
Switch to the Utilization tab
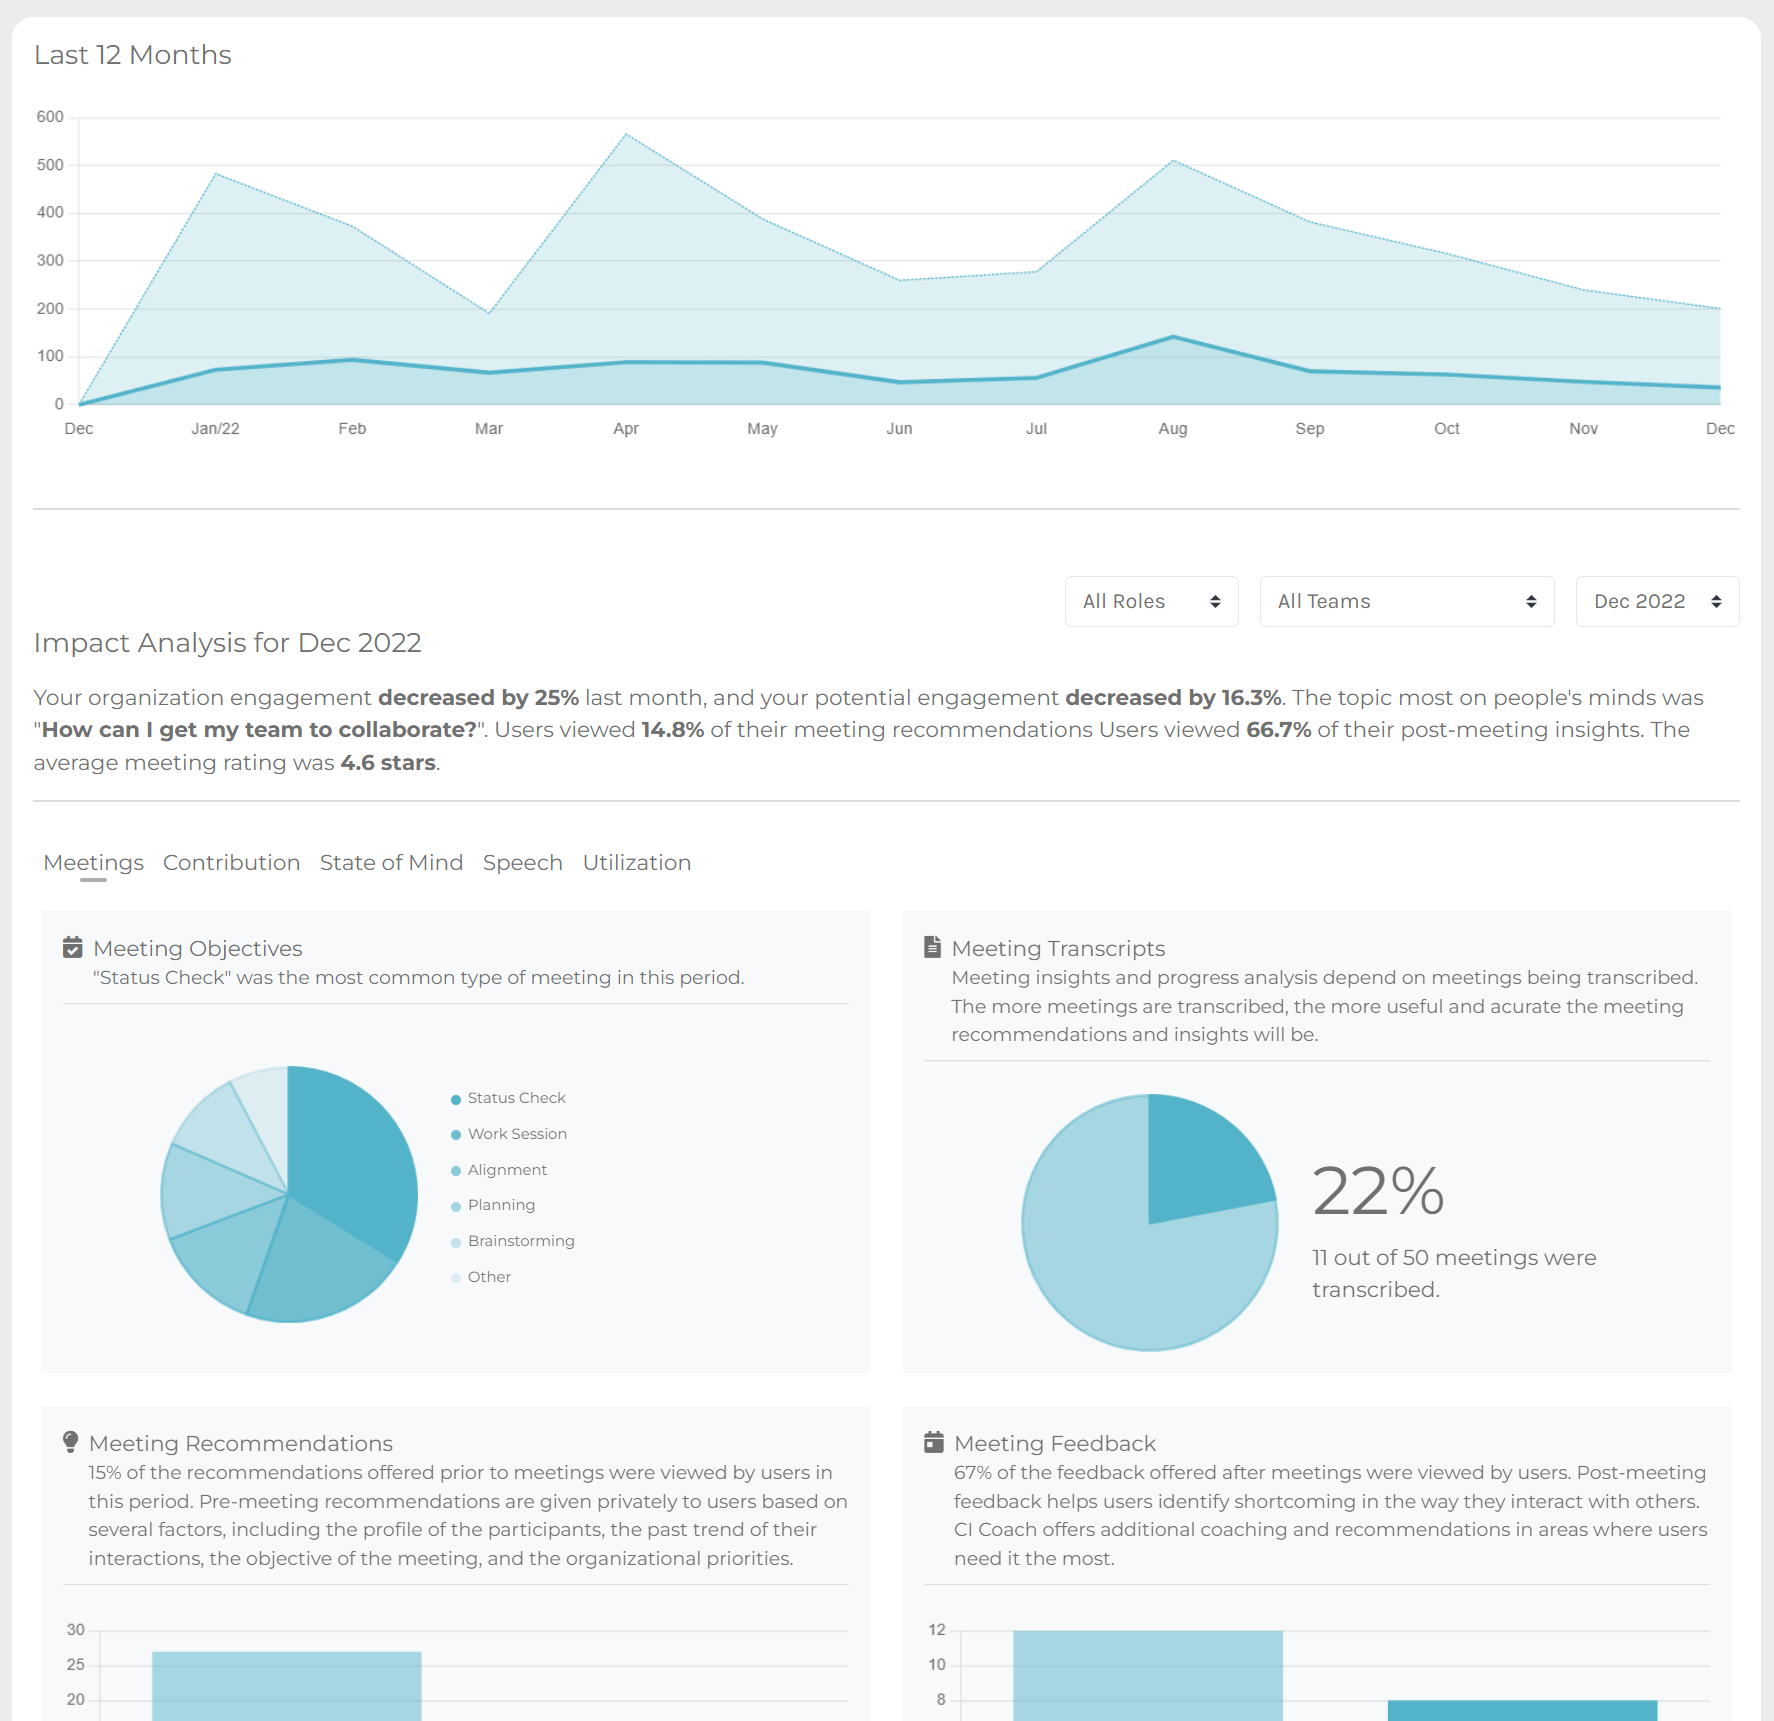click(637, 862)
